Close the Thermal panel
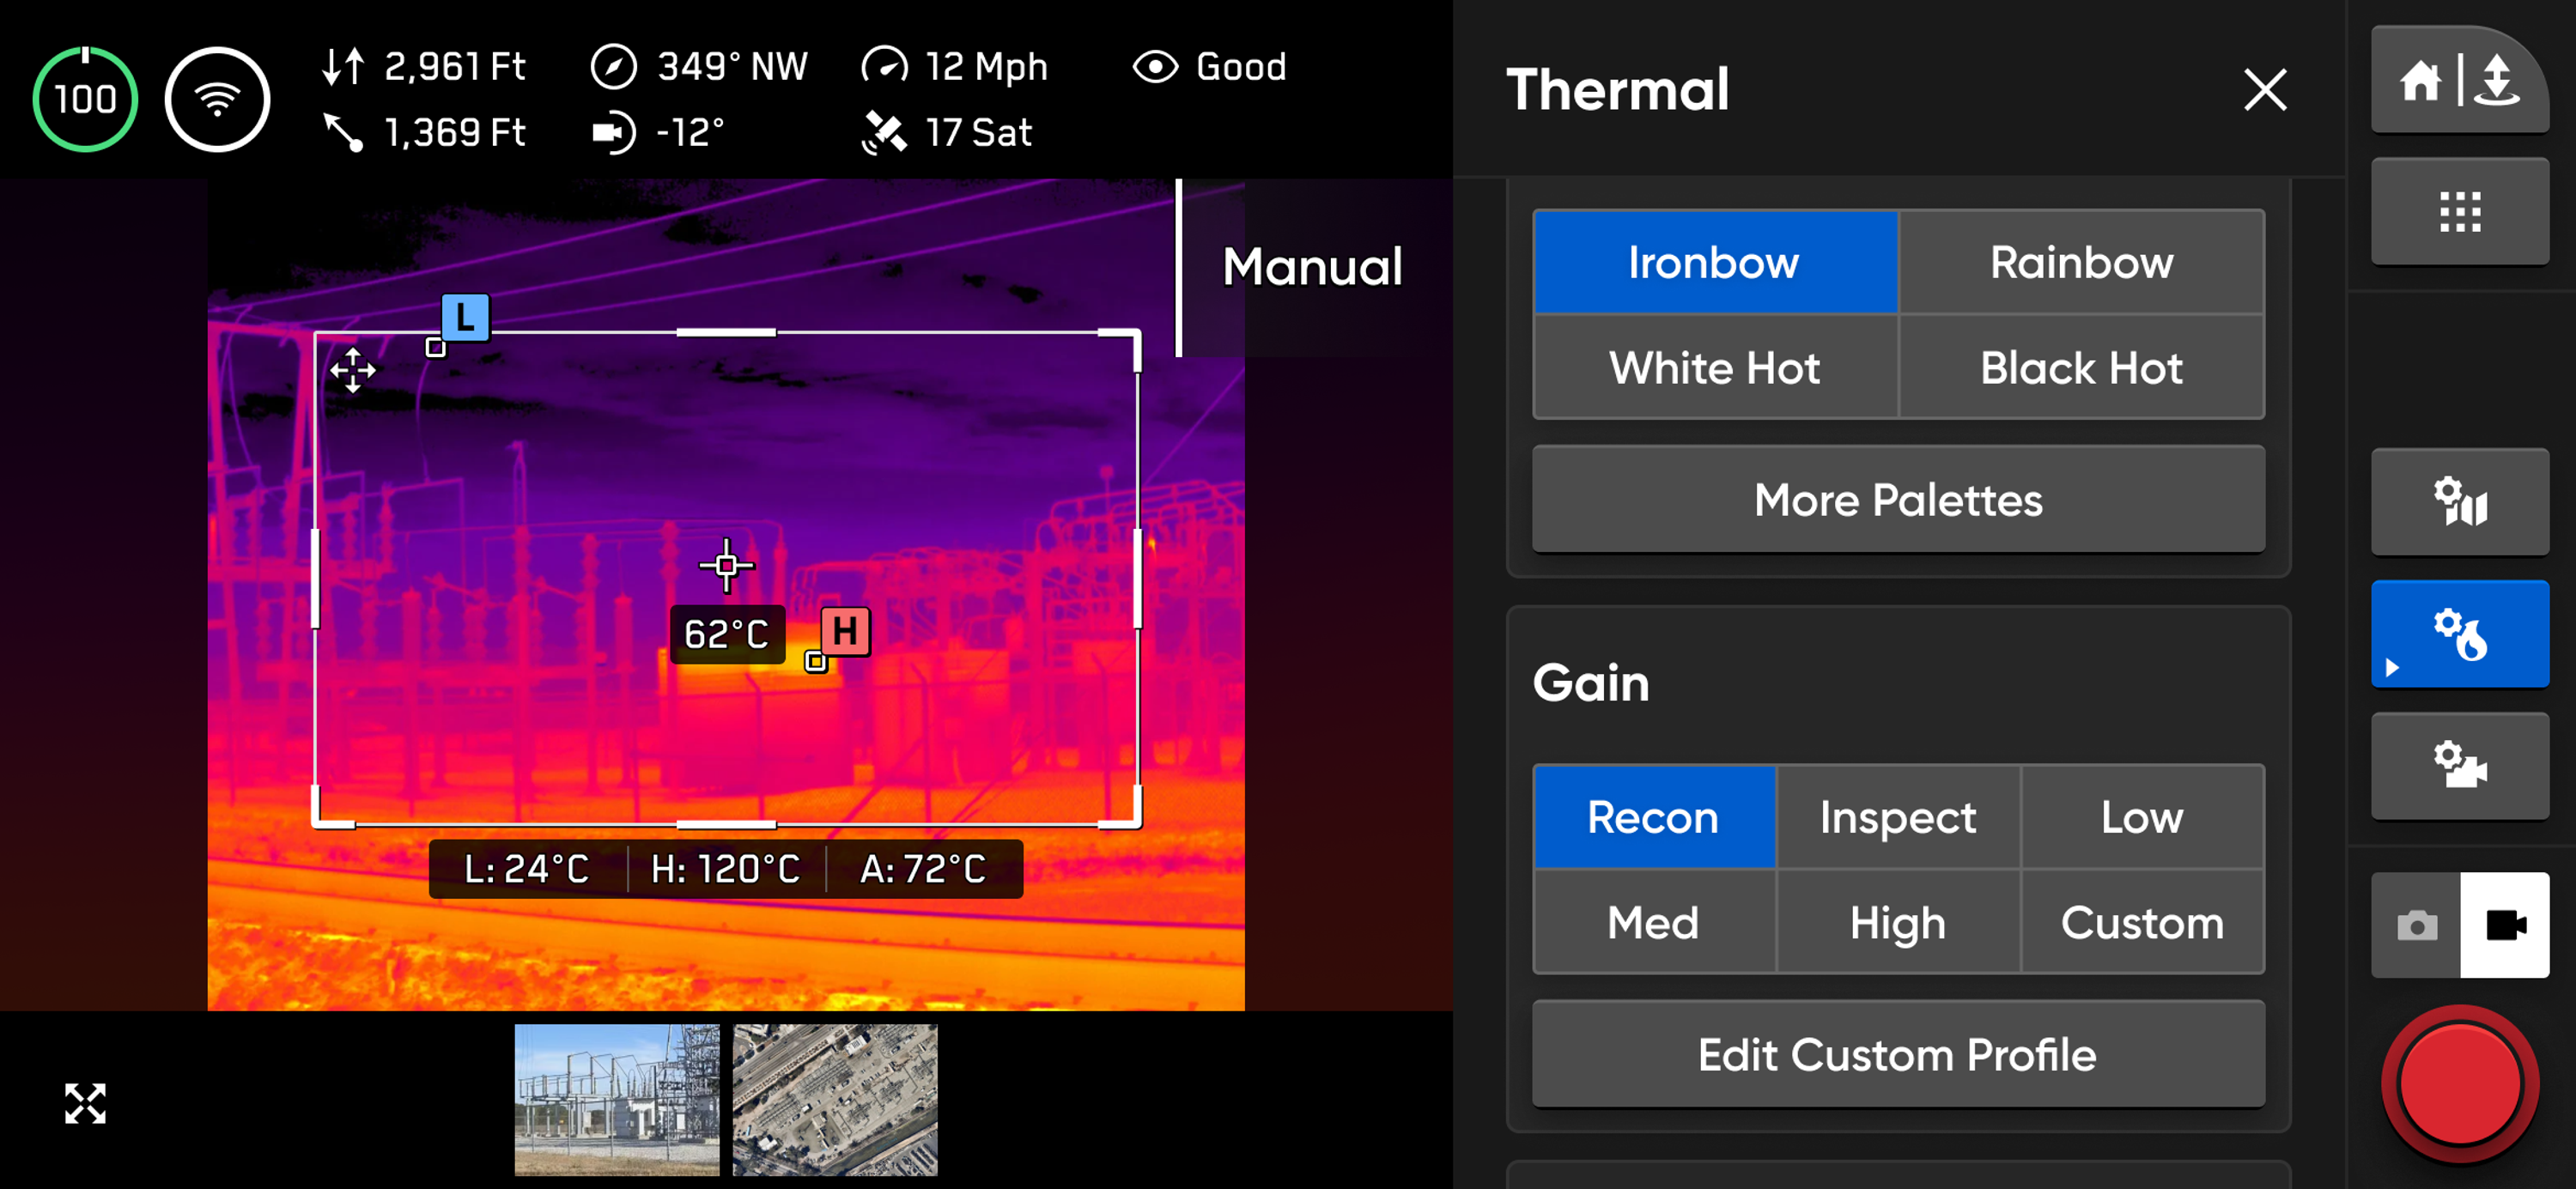Screen dimensions: 2576x1189 tap(2264, 90)
